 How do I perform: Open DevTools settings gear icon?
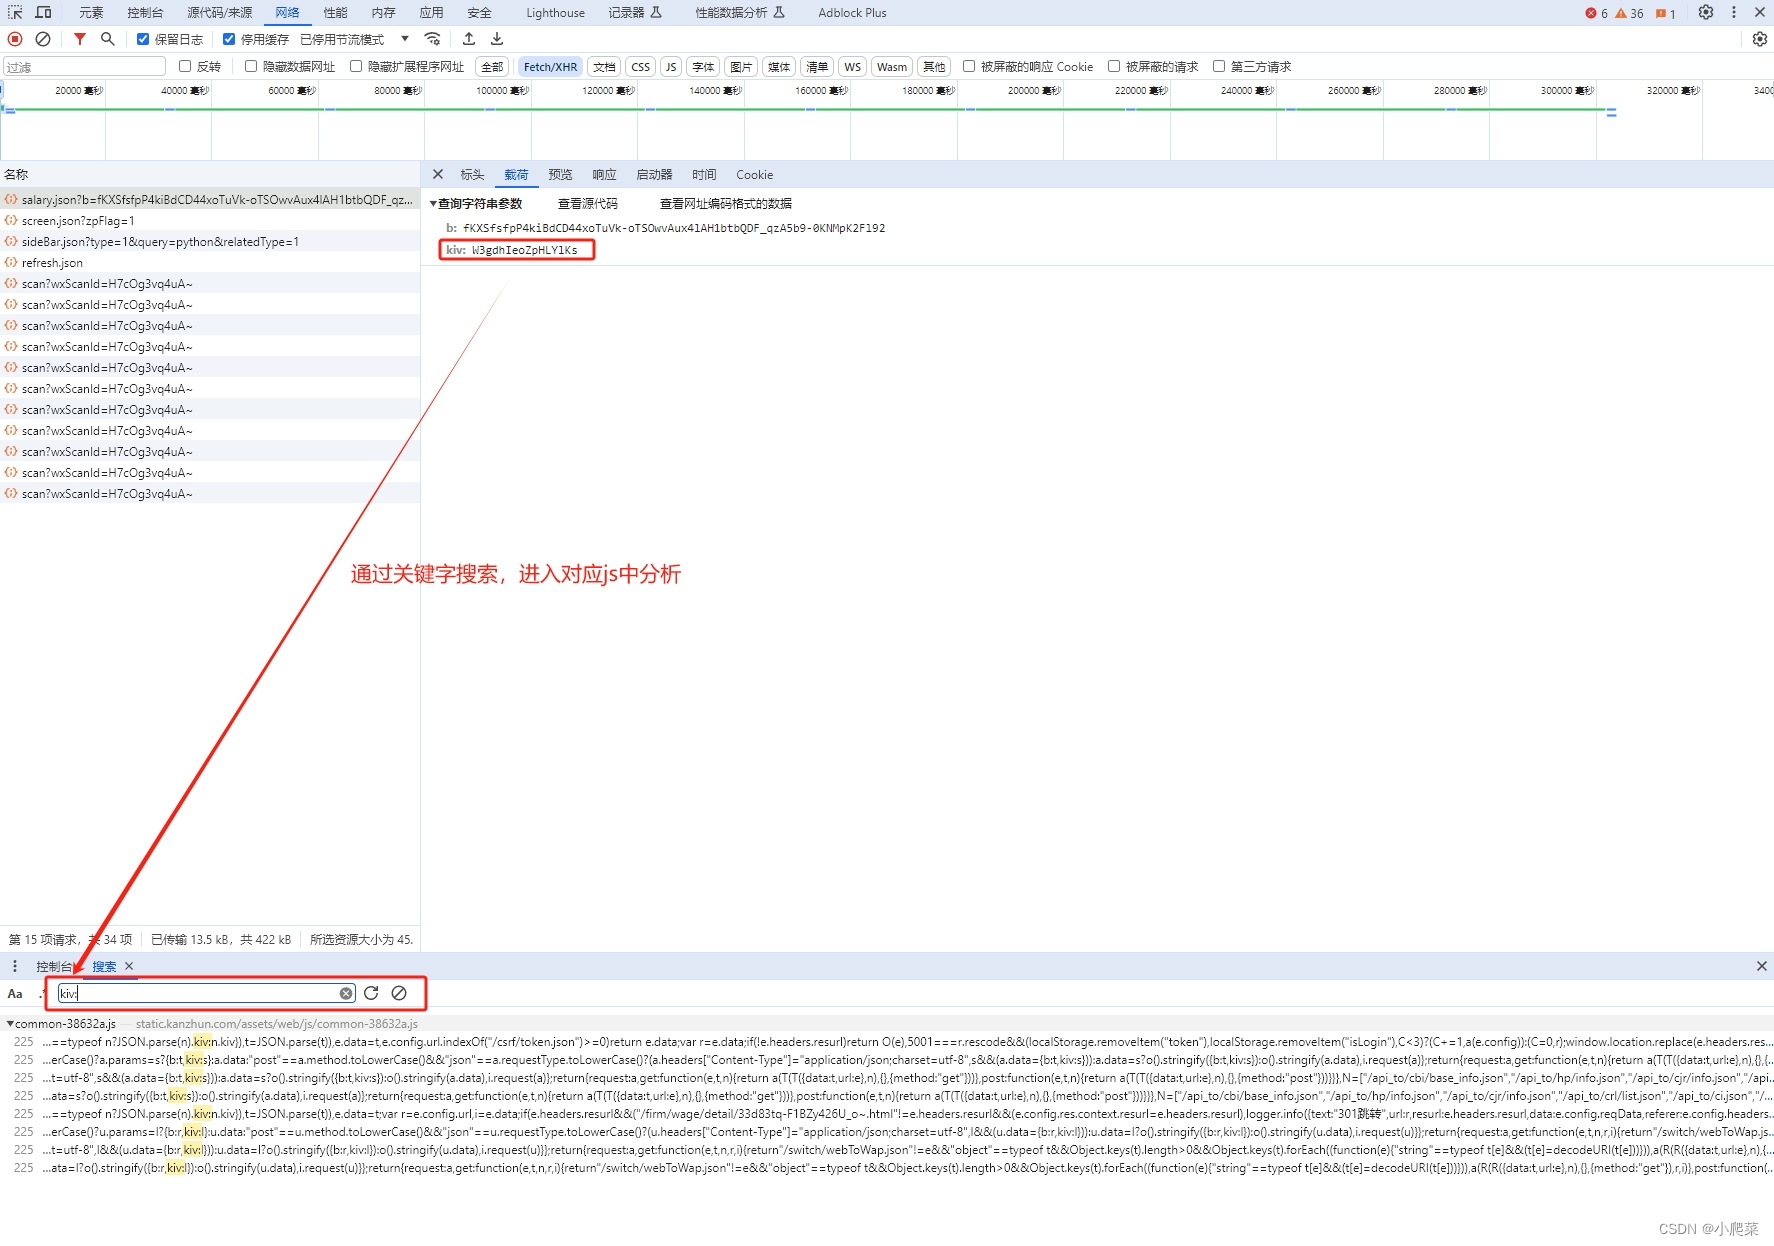point(1706,12)
